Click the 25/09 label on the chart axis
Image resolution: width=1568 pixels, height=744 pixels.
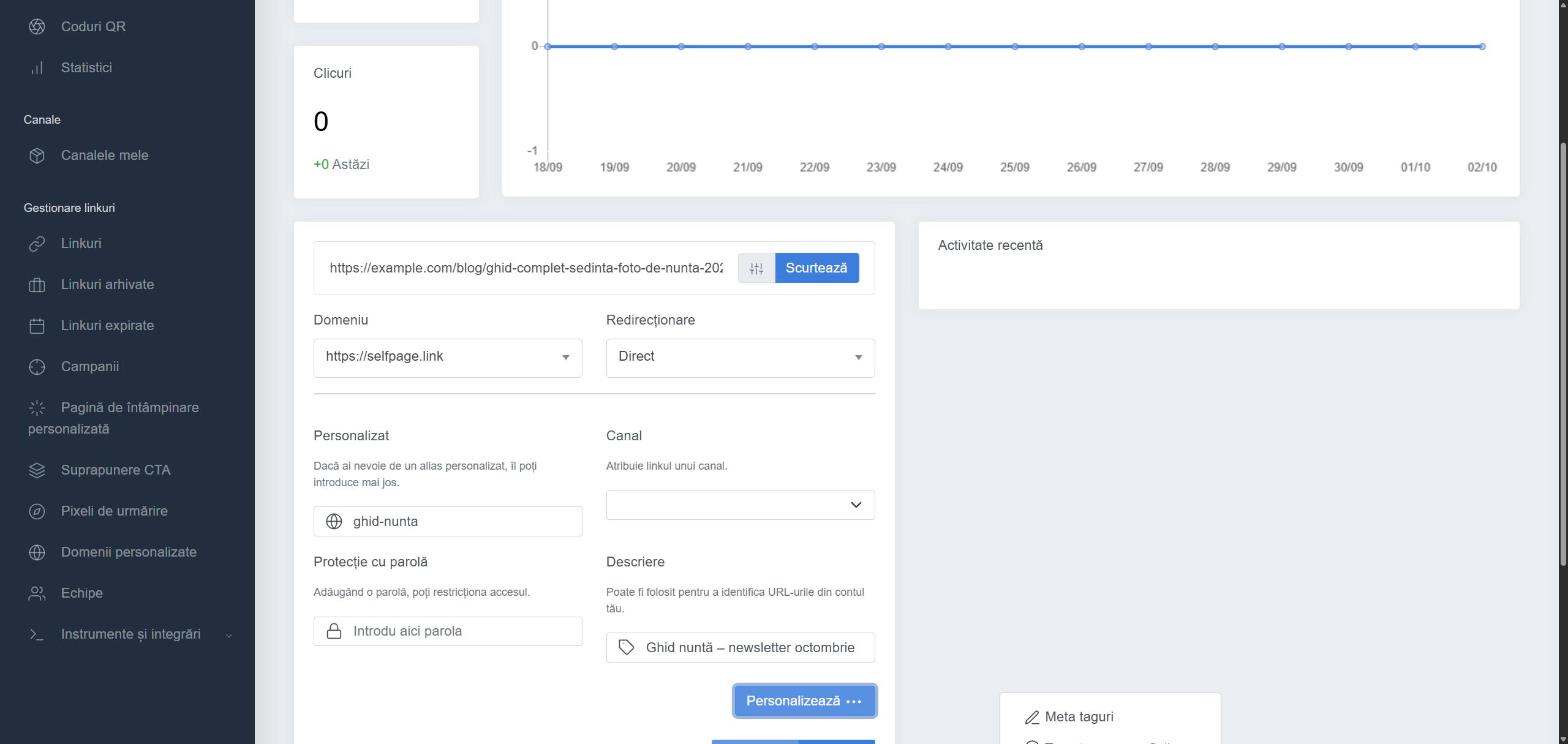click(1015, 167)
